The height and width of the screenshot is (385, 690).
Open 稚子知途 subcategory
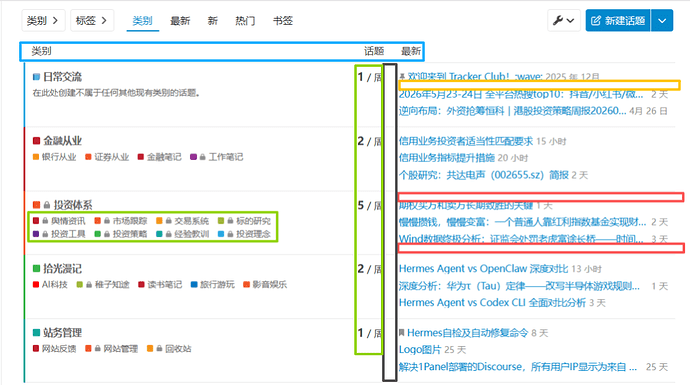[x=103, y=285]
